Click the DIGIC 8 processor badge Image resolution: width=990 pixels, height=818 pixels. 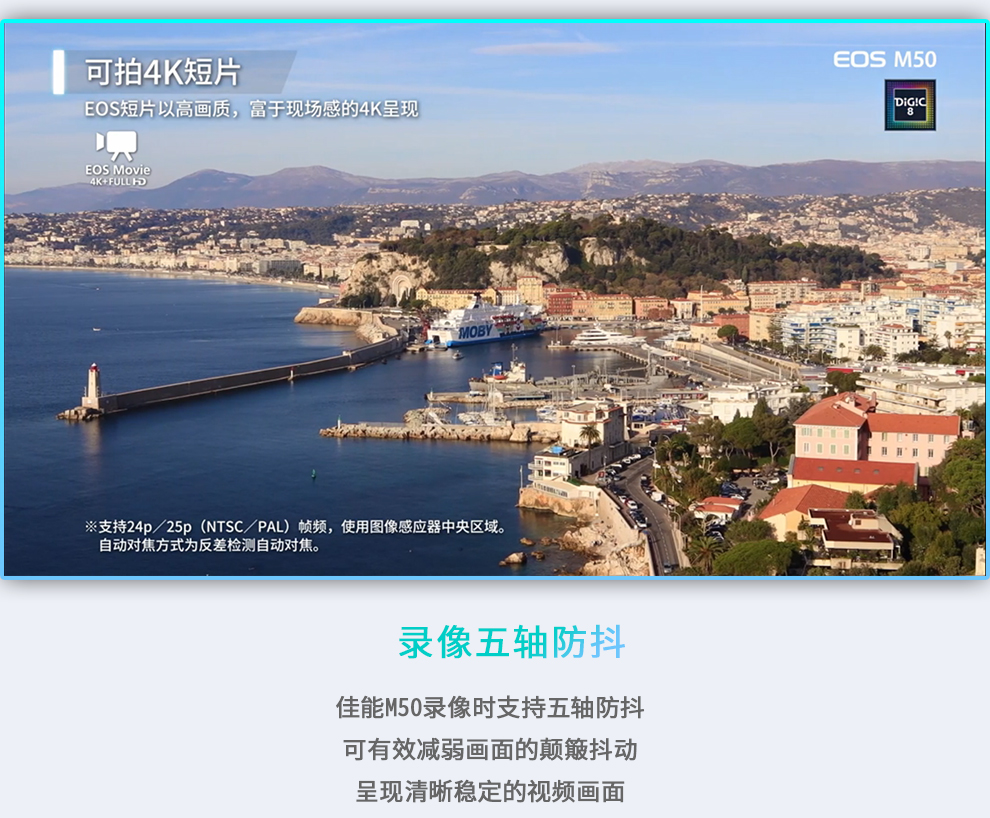point(910,105)
